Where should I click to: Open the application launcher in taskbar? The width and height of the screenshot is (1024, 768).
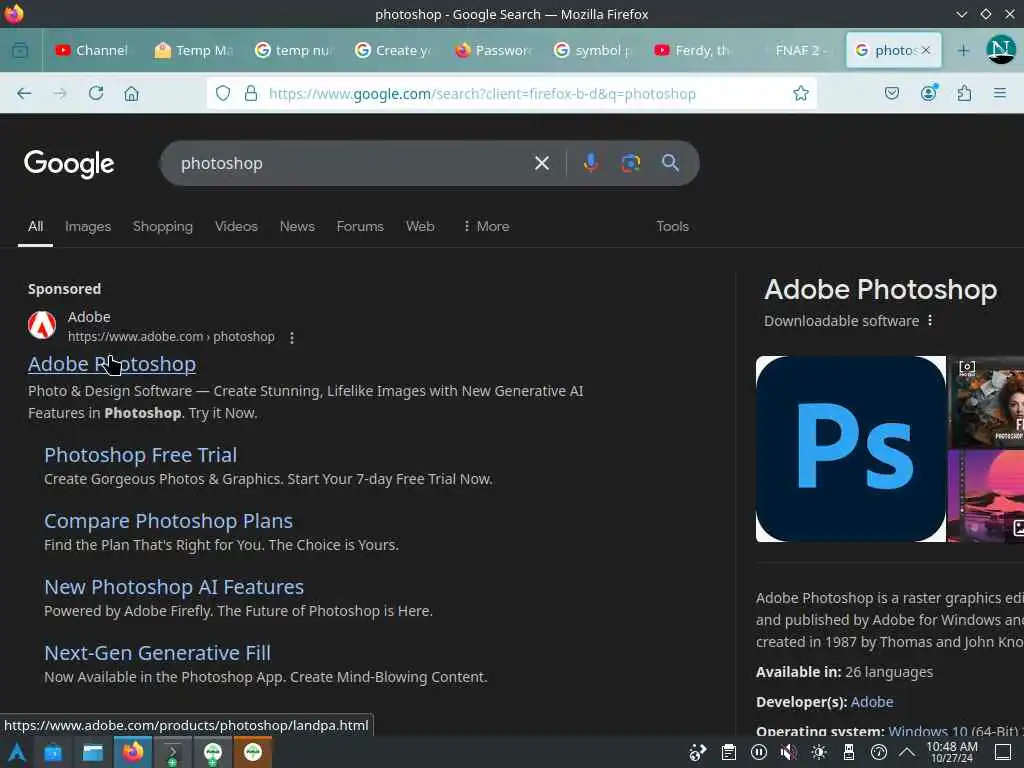(x=16, y=752)
